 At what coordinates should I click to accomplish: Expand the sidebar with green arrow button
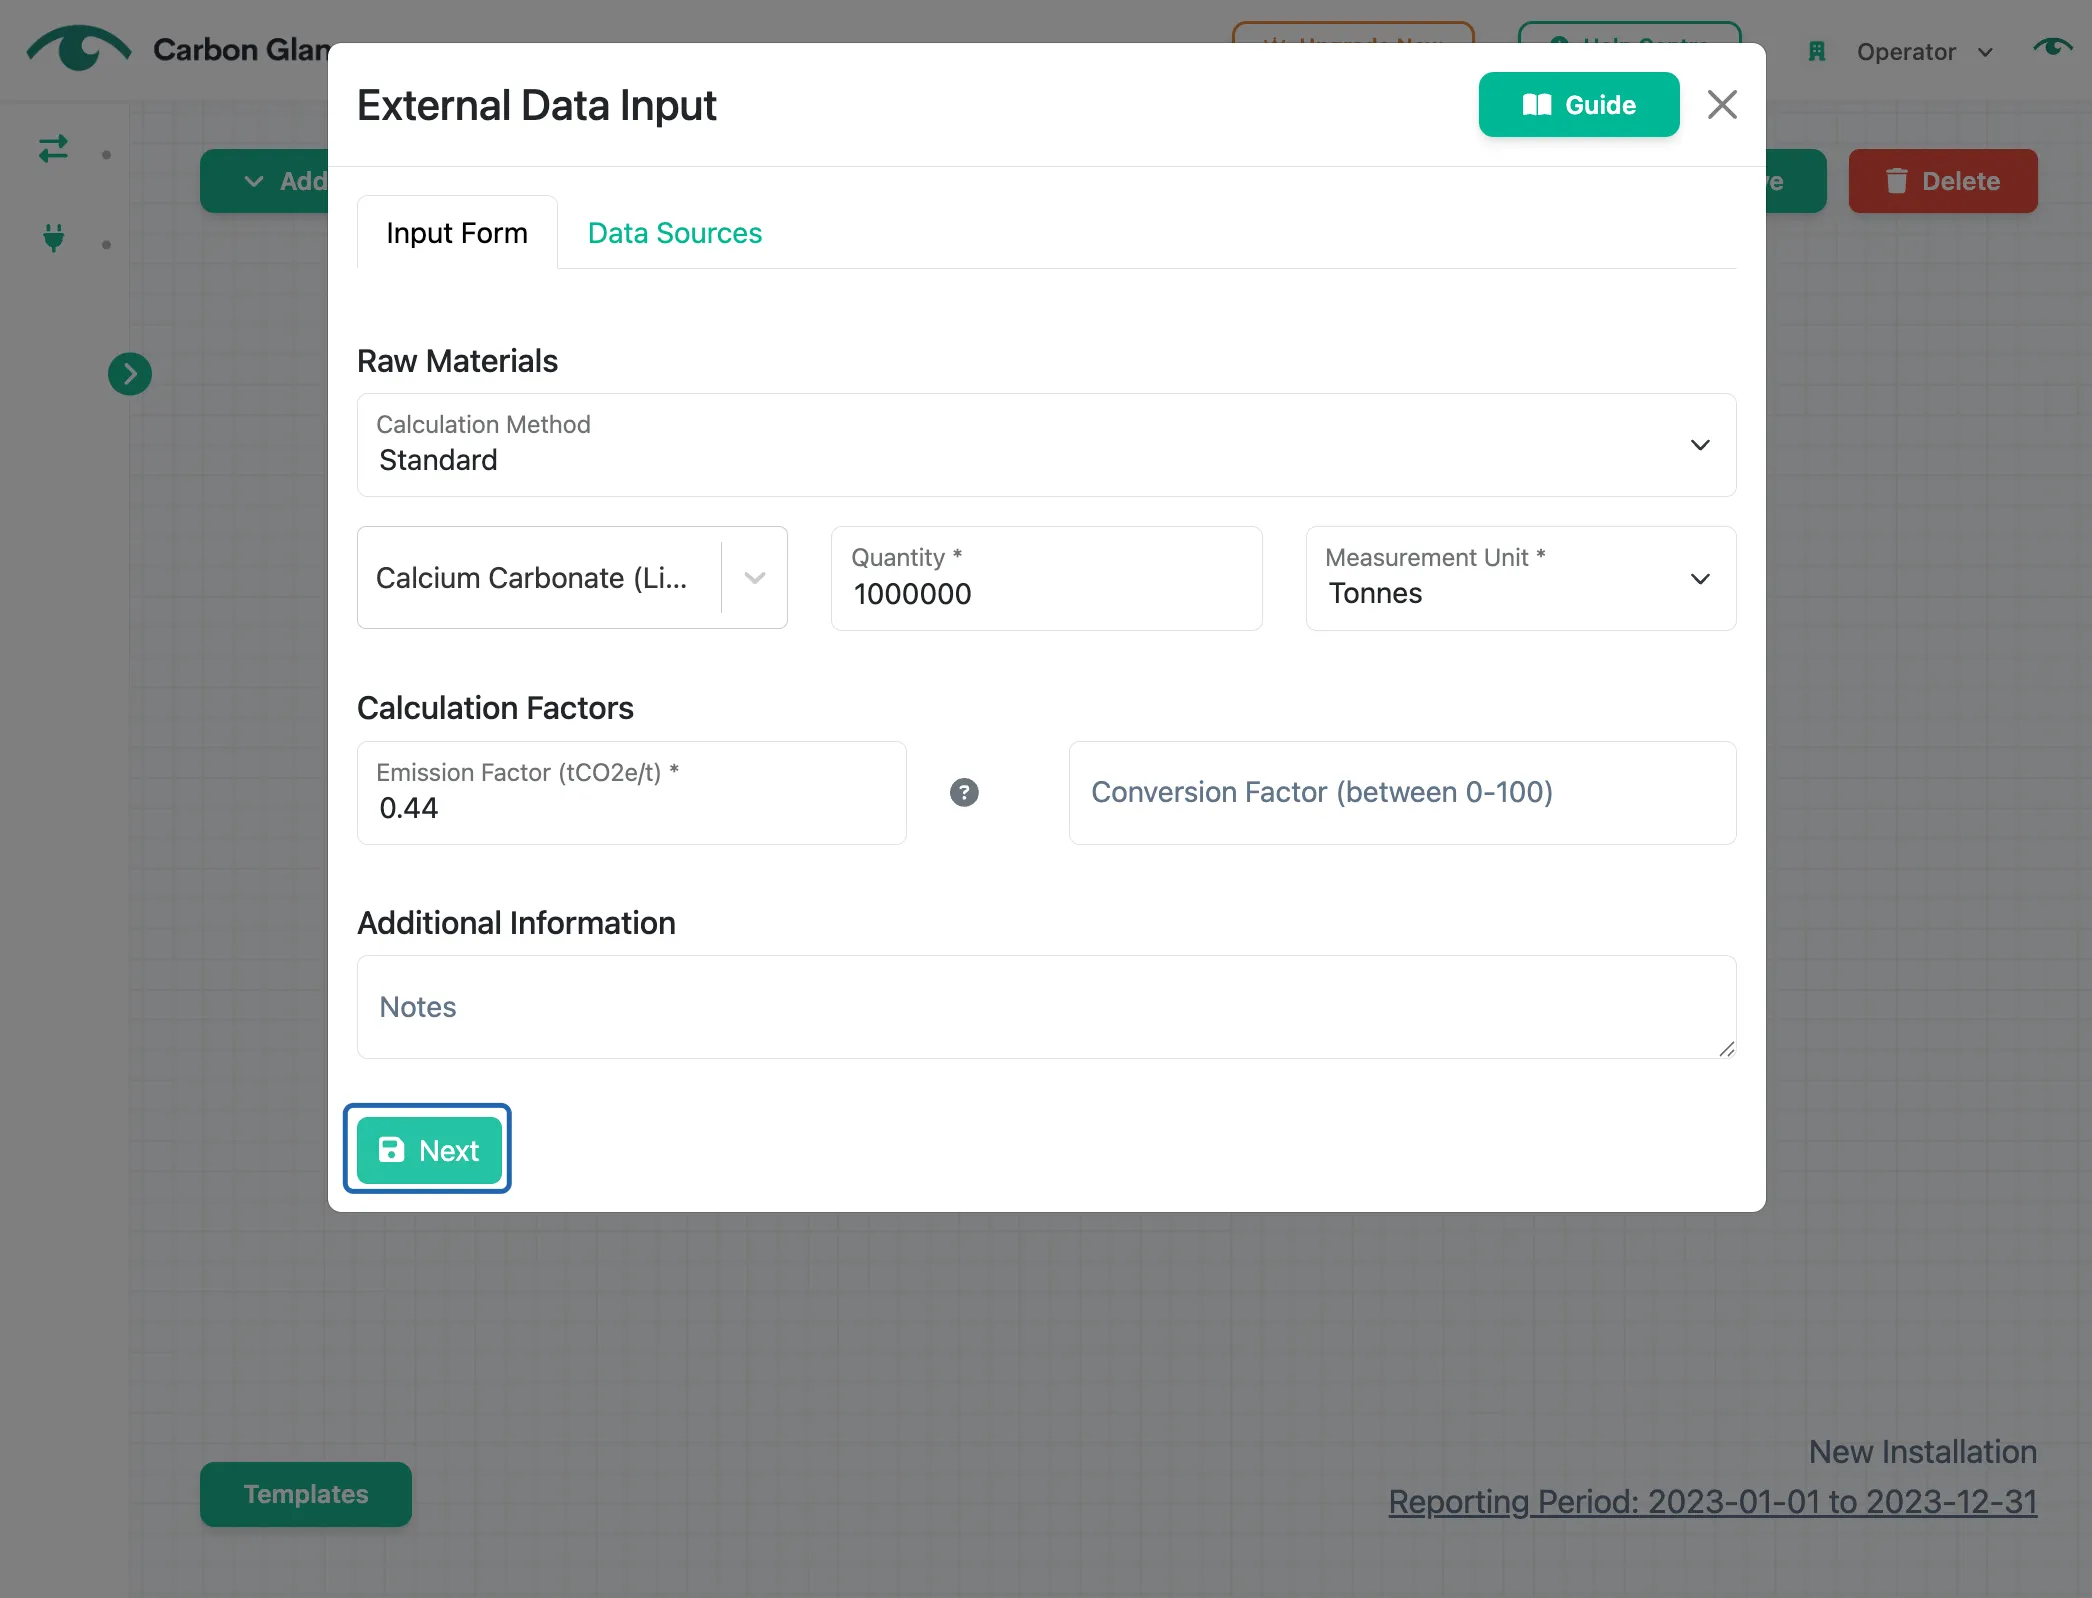click(x=130, y=374)
